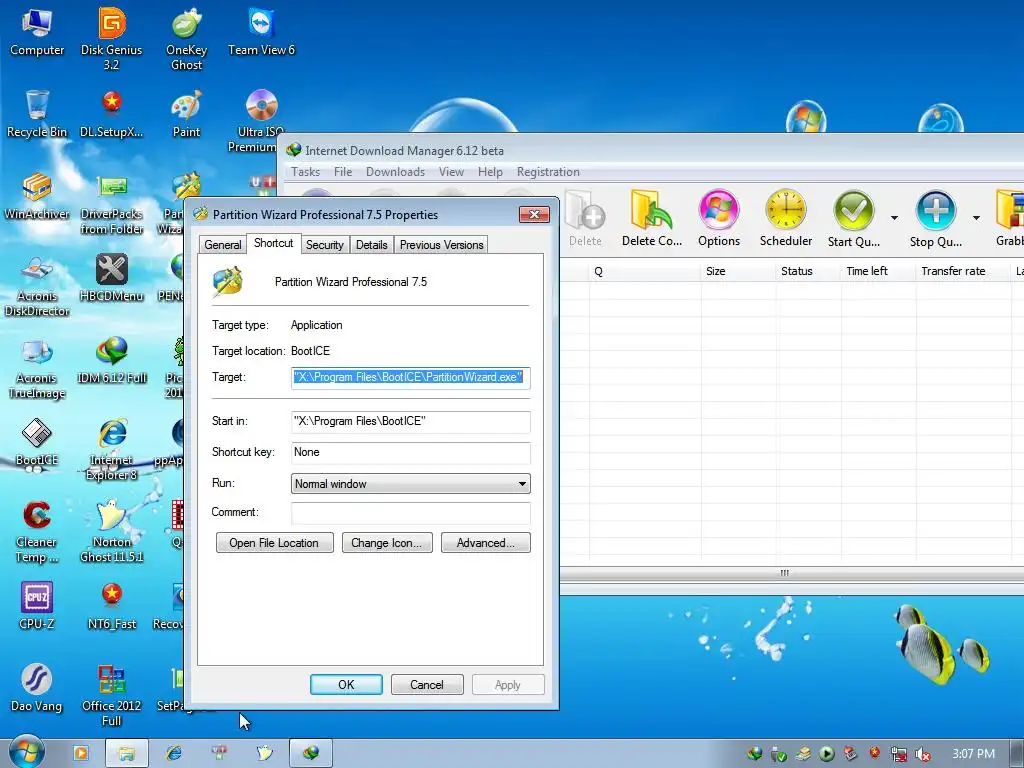Click Delete Completed in IDM toolbar

tap(652, 219)
